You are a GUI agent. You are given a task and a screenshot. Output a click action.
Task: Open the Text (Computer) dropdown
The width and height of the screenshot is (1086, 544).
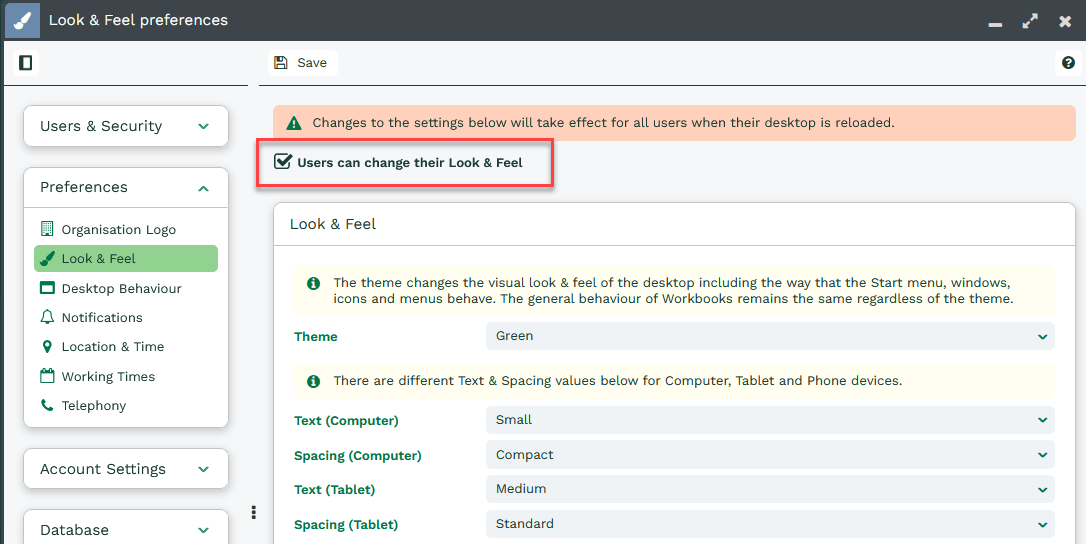769,420
